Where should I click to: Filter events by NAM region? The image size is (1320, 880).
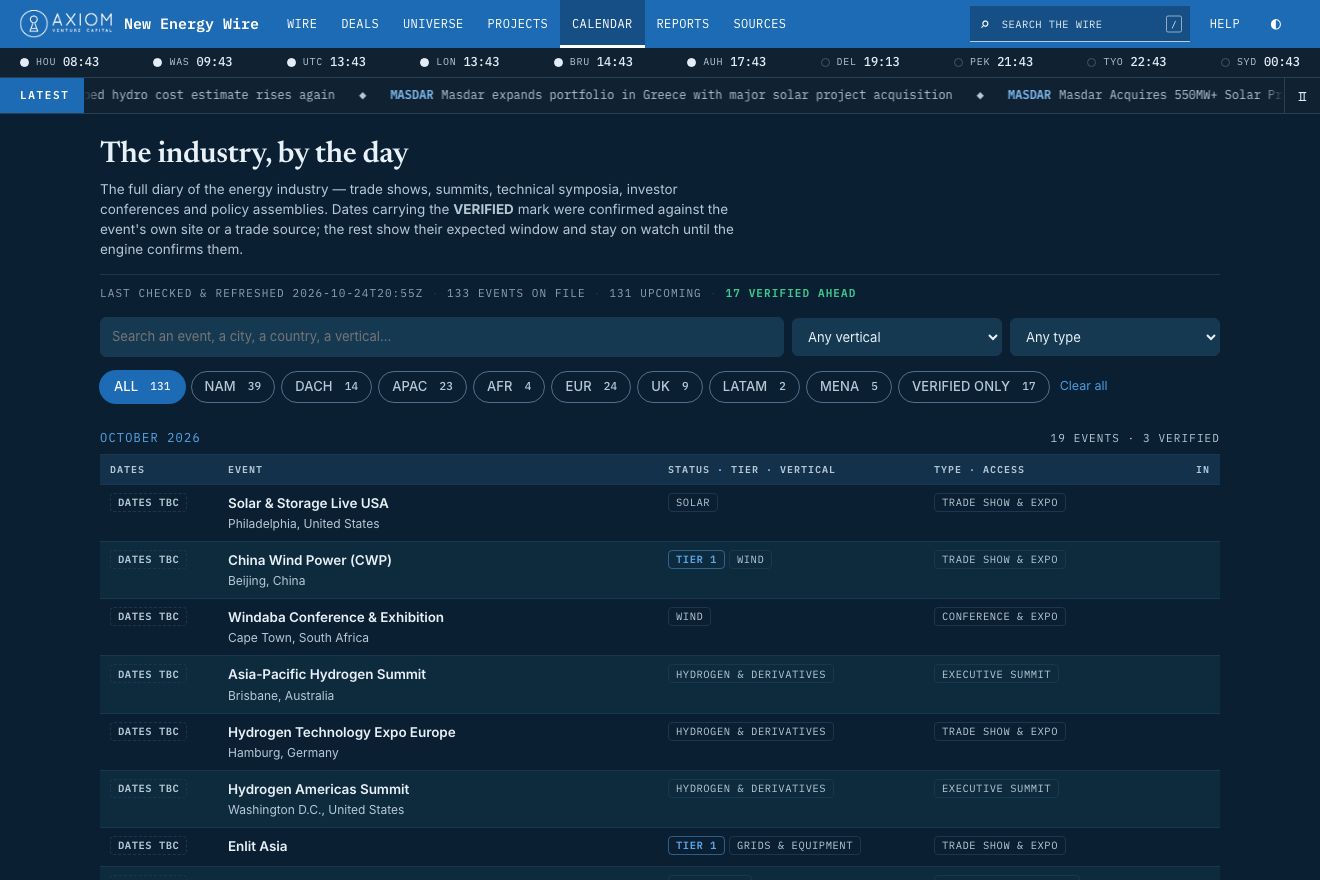tap(233, 387)
